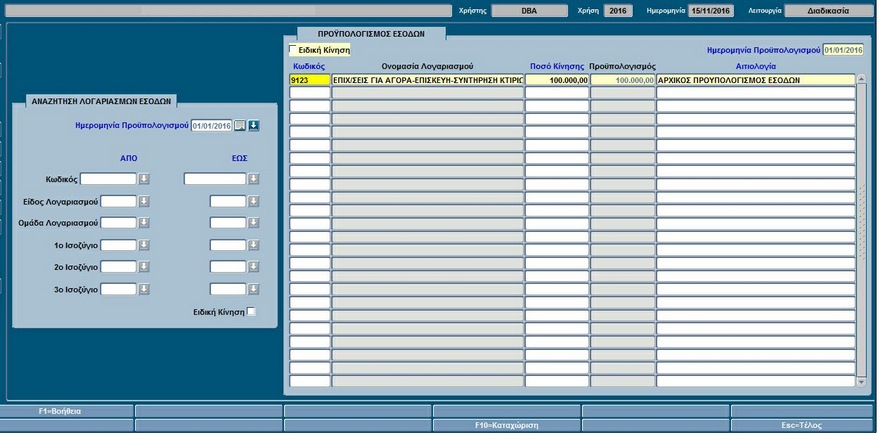Screen dimensions: 883x433
Task: Click the Ποσό Κίνησης column header
Action: pyautogui.click(x=557, y=66)
